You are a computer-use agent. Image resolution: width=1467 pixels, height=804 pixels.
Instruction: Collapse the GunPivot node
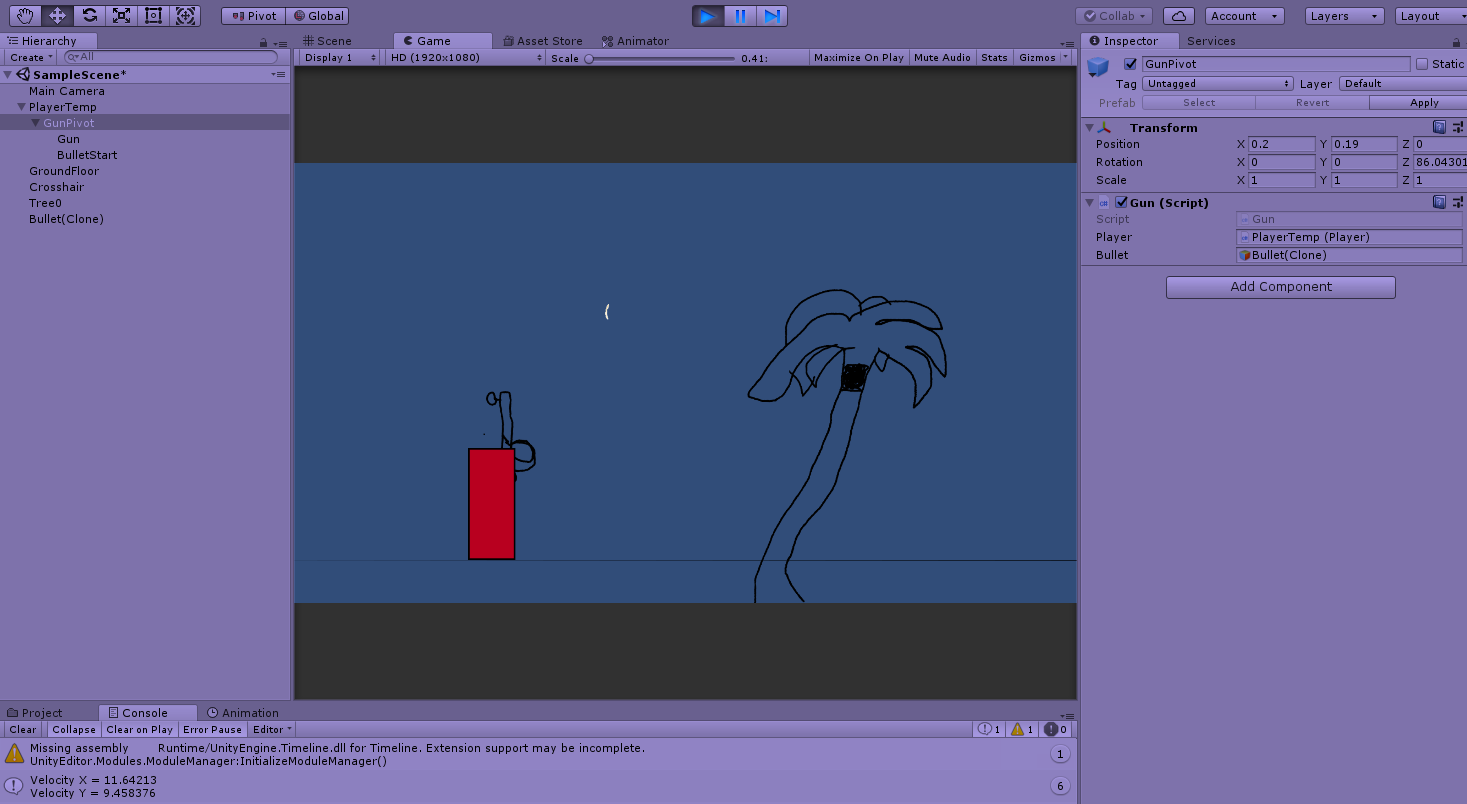point(36,123)
